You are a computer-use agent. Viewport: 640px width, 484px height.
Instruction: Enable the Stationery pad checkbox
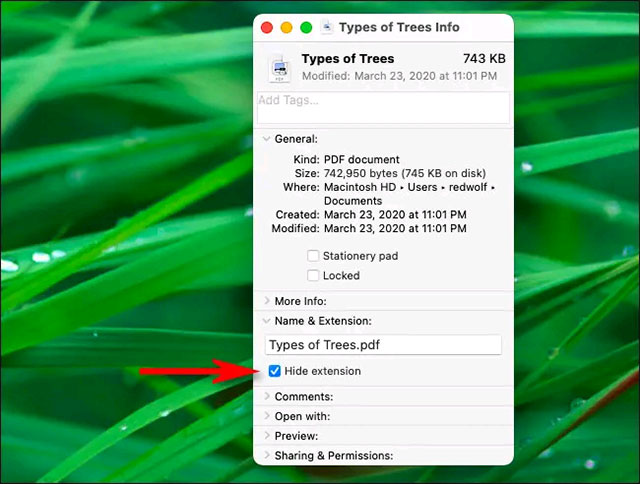(x=313, y=256)
